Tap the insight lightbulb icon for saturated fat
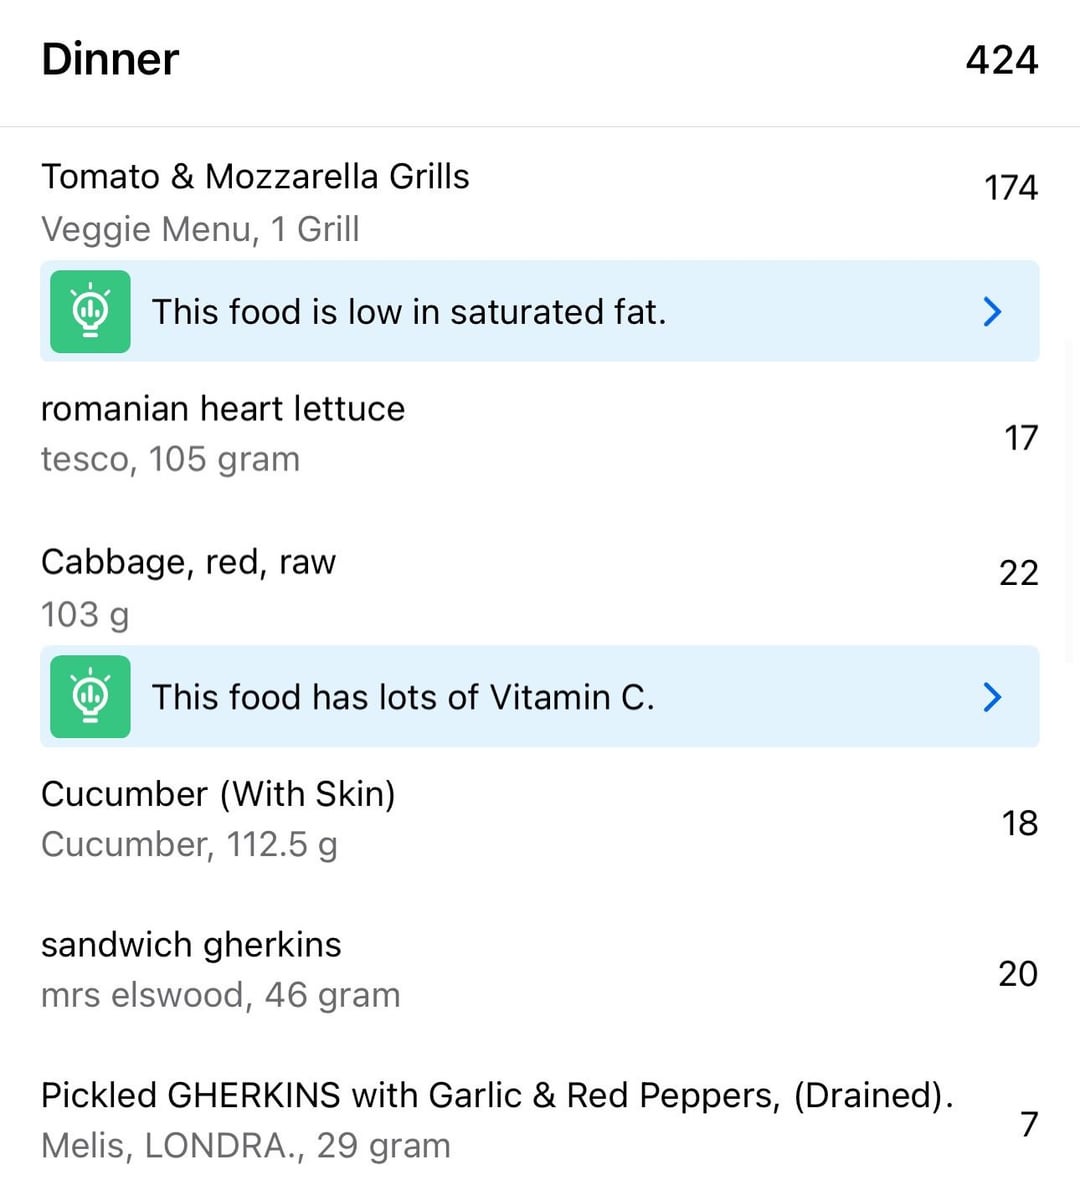Image resolution: width=1080 pixels, height=1185 pixels. [x=90, y=311]
